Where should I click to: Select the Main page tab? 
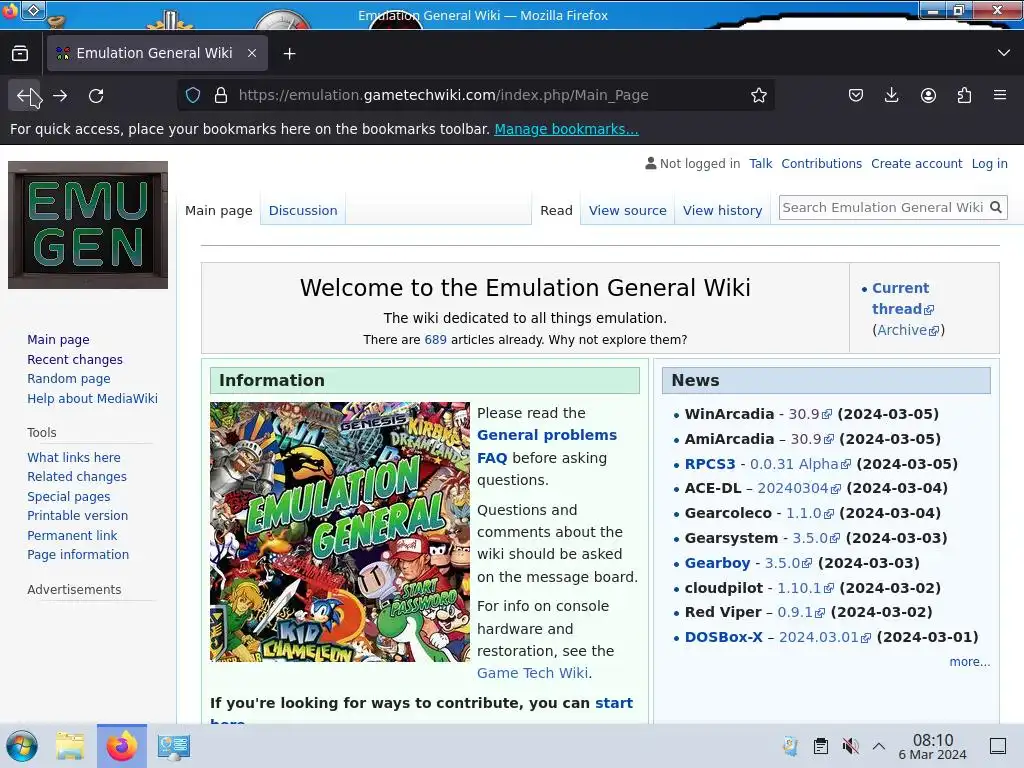point(219,210)
